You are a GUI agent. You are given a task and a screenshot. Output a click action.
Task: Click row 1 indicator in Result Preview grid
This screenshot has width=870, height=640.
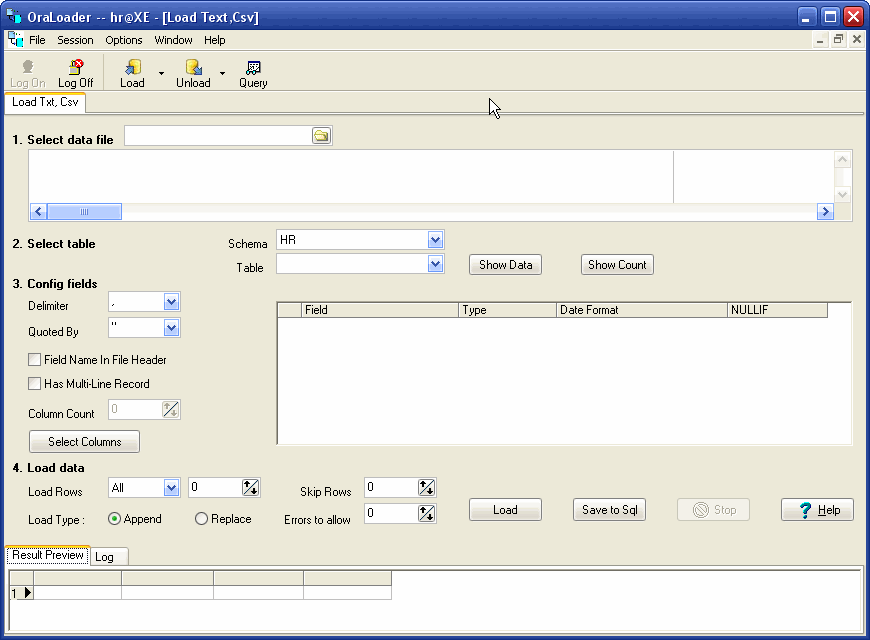click(21, 593)
